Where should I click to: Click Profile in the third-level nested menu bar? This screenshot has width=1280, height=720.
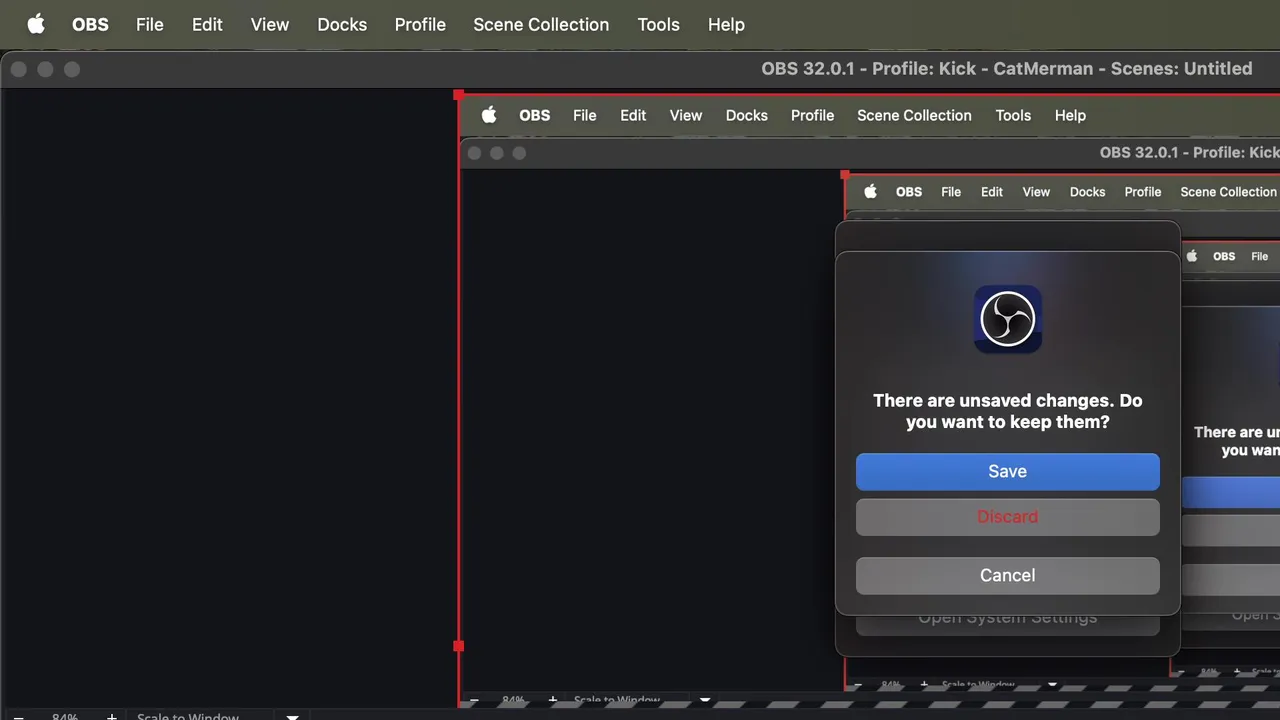tap(1143, 192)
